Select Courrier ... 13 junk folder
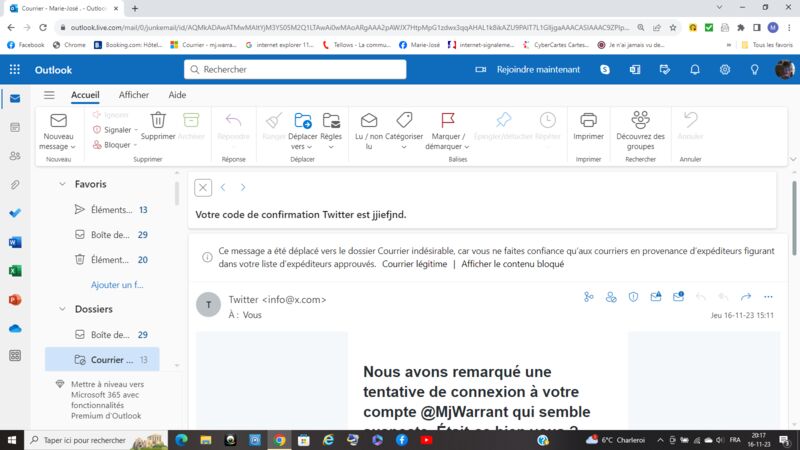Viewport: 800px width, 450px height. 102,360
